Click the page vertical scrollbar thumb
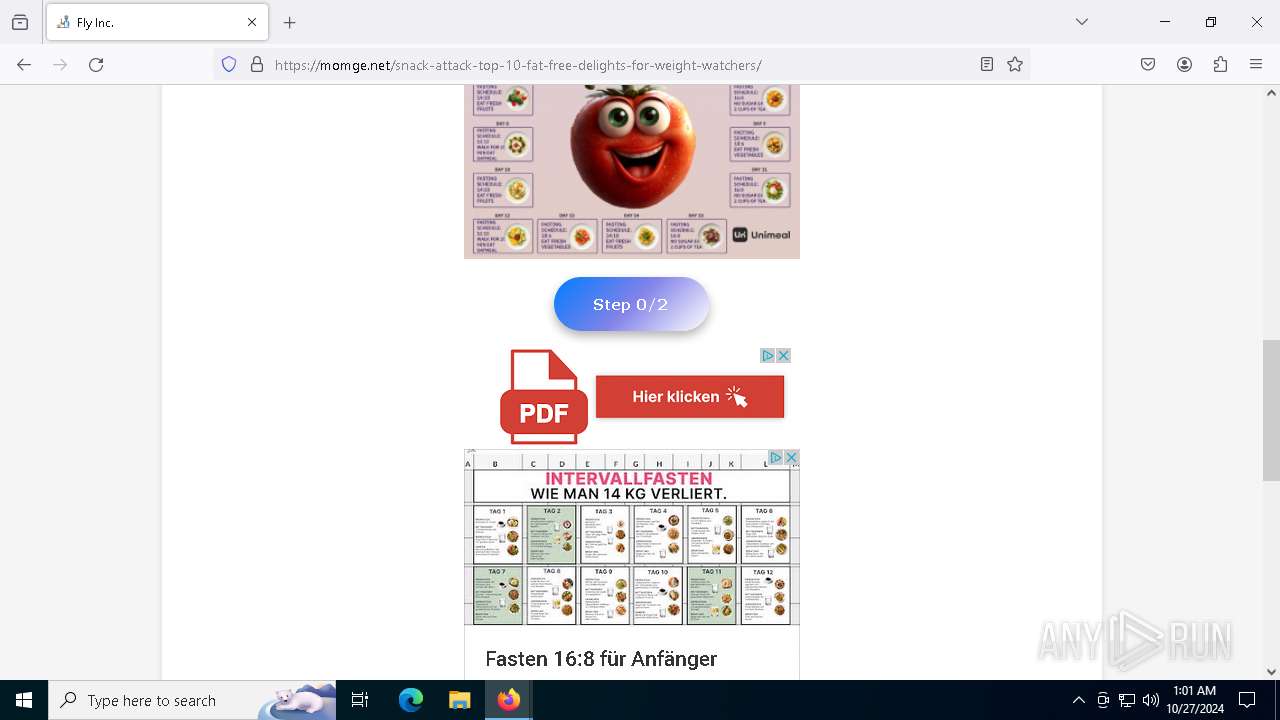Image resolution: width=1280 pixels, height=720 pixels. pyautogui.click(x=1271, y=410)
